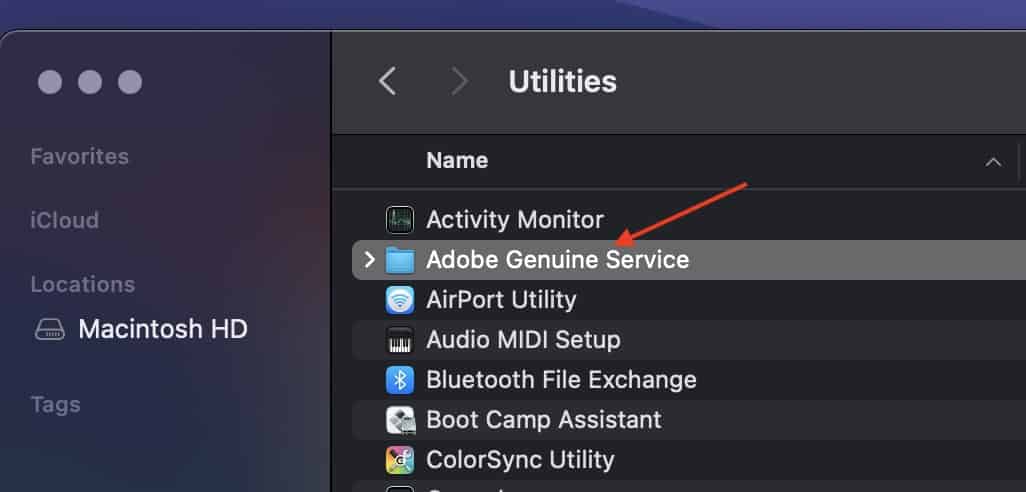Viewport: 1026px width, 492px height.
Task: Click the Adobe Genuine Service folder icon
Action: click(x=400, y=260)
